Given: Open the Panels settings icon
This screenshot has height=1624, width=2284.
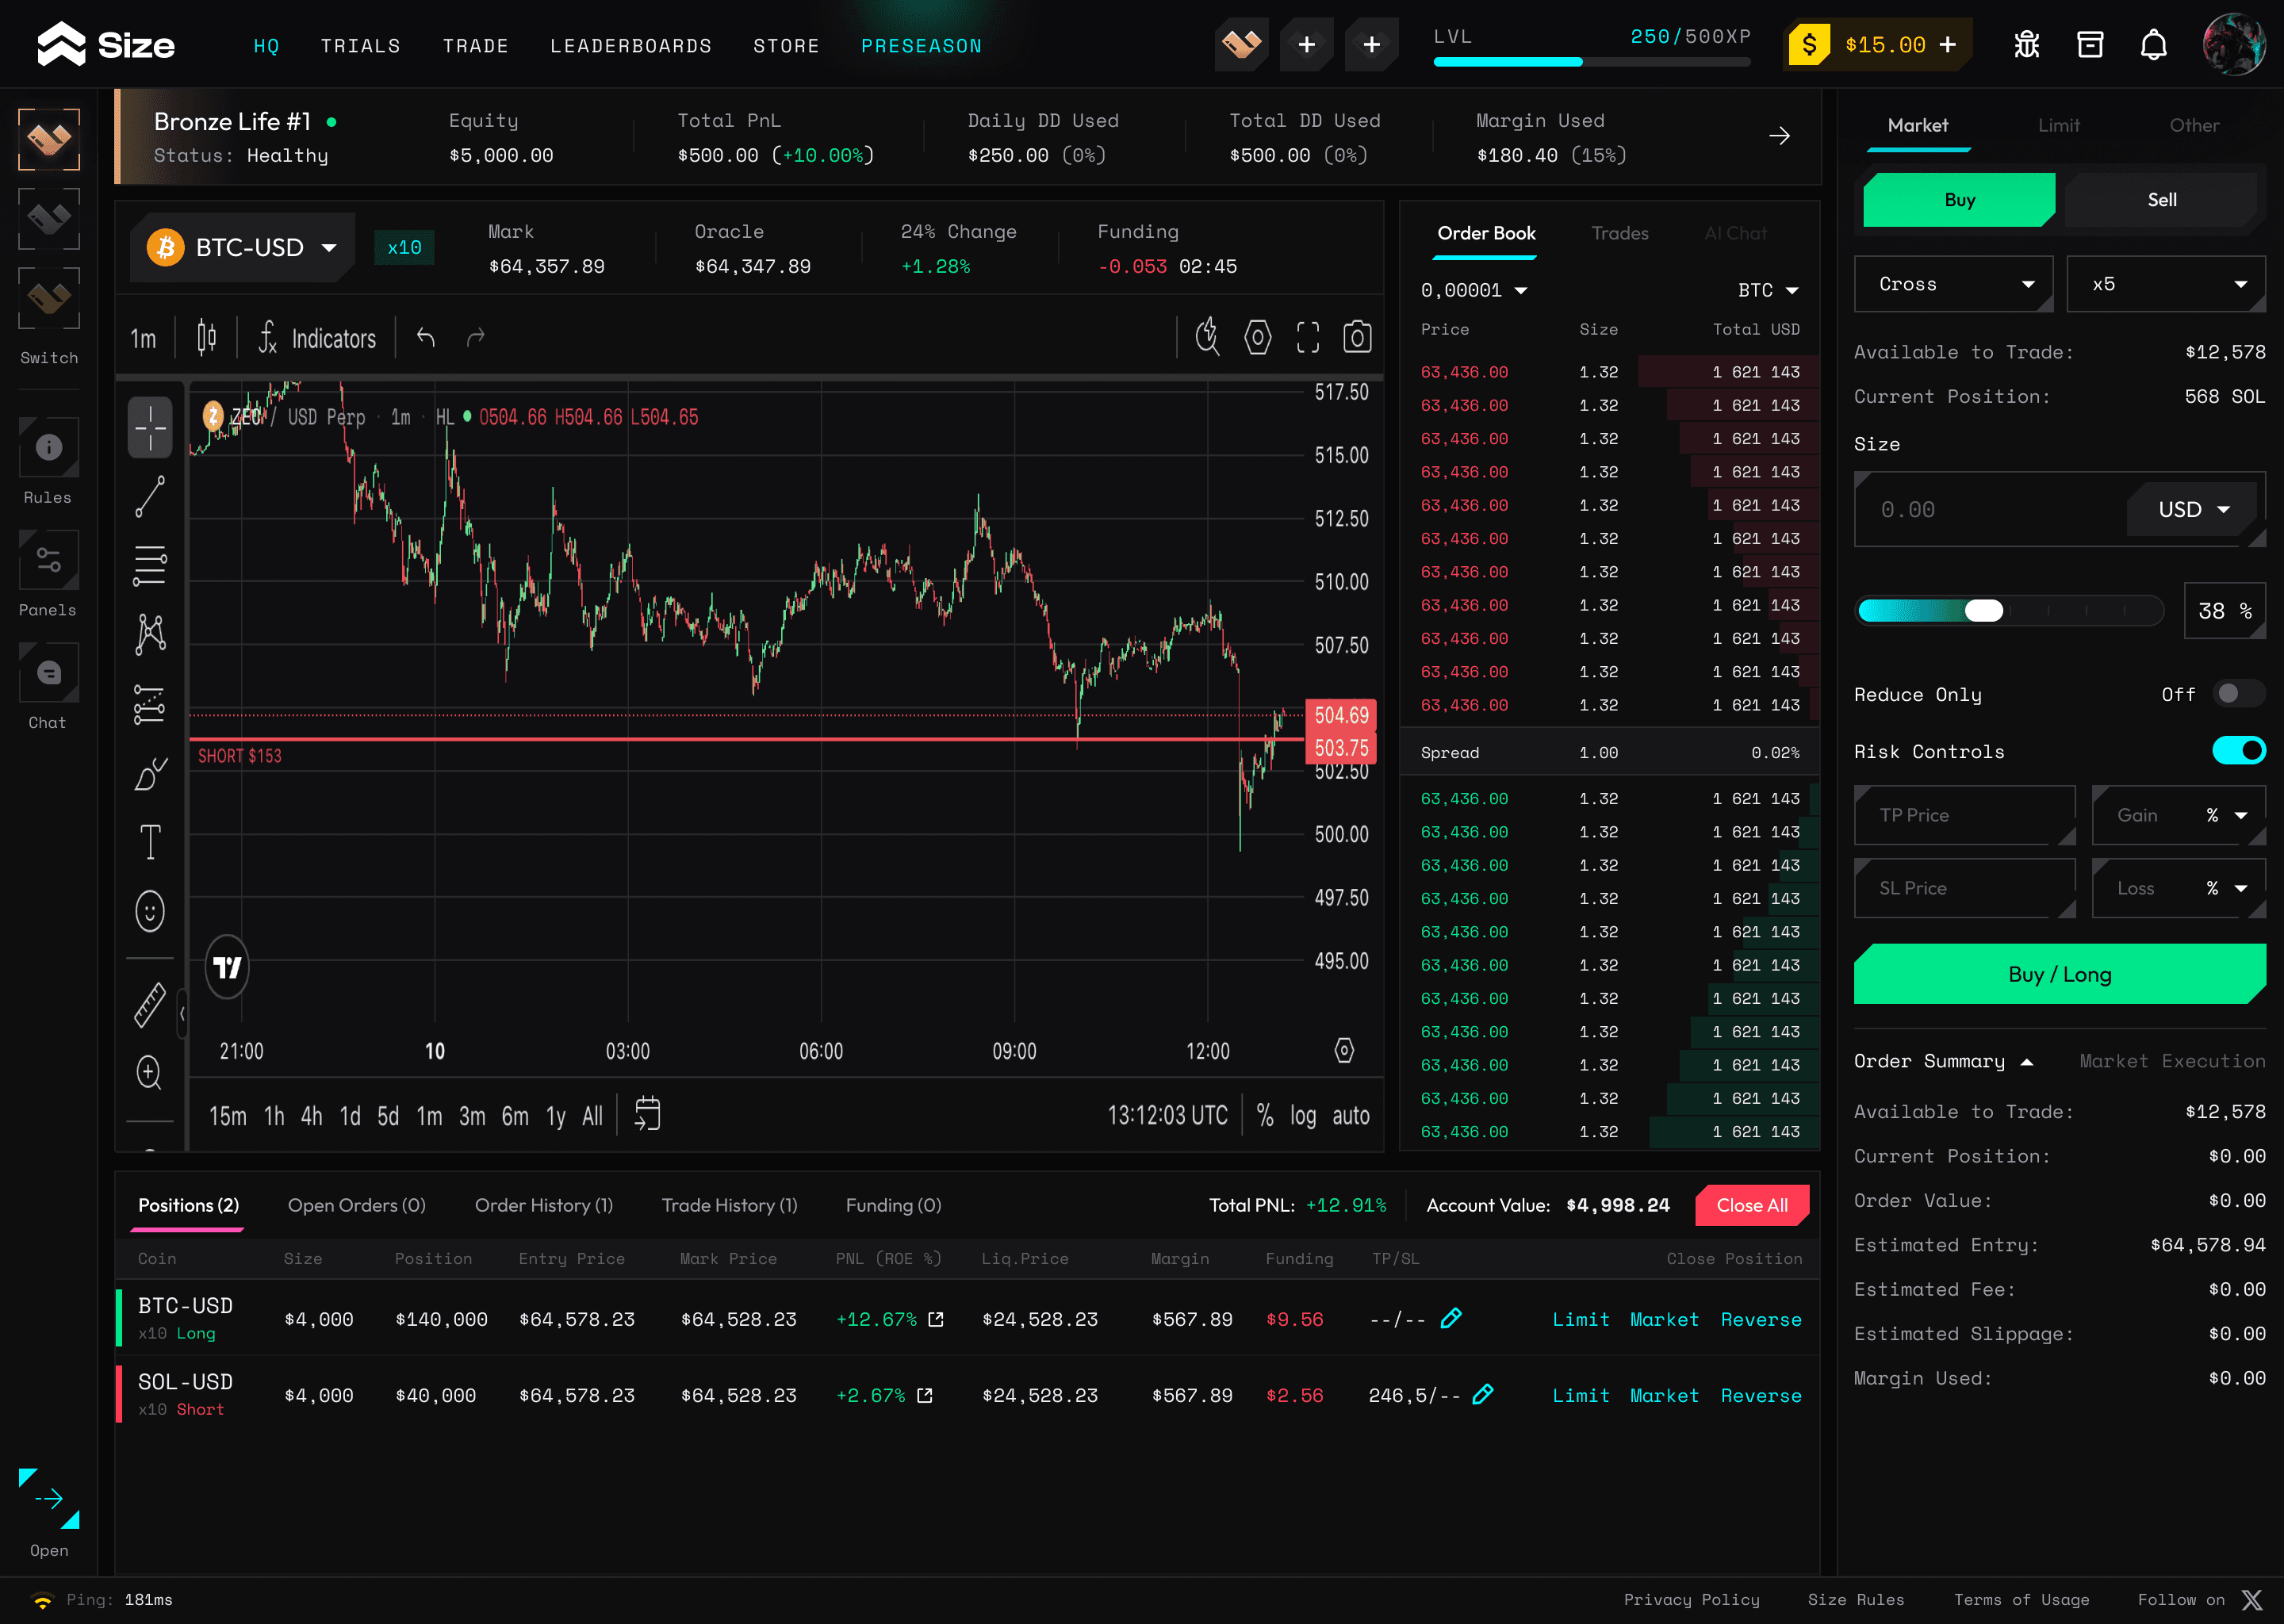Looking at the screenshot, I should pyautogui.click(x=48, y=559).
